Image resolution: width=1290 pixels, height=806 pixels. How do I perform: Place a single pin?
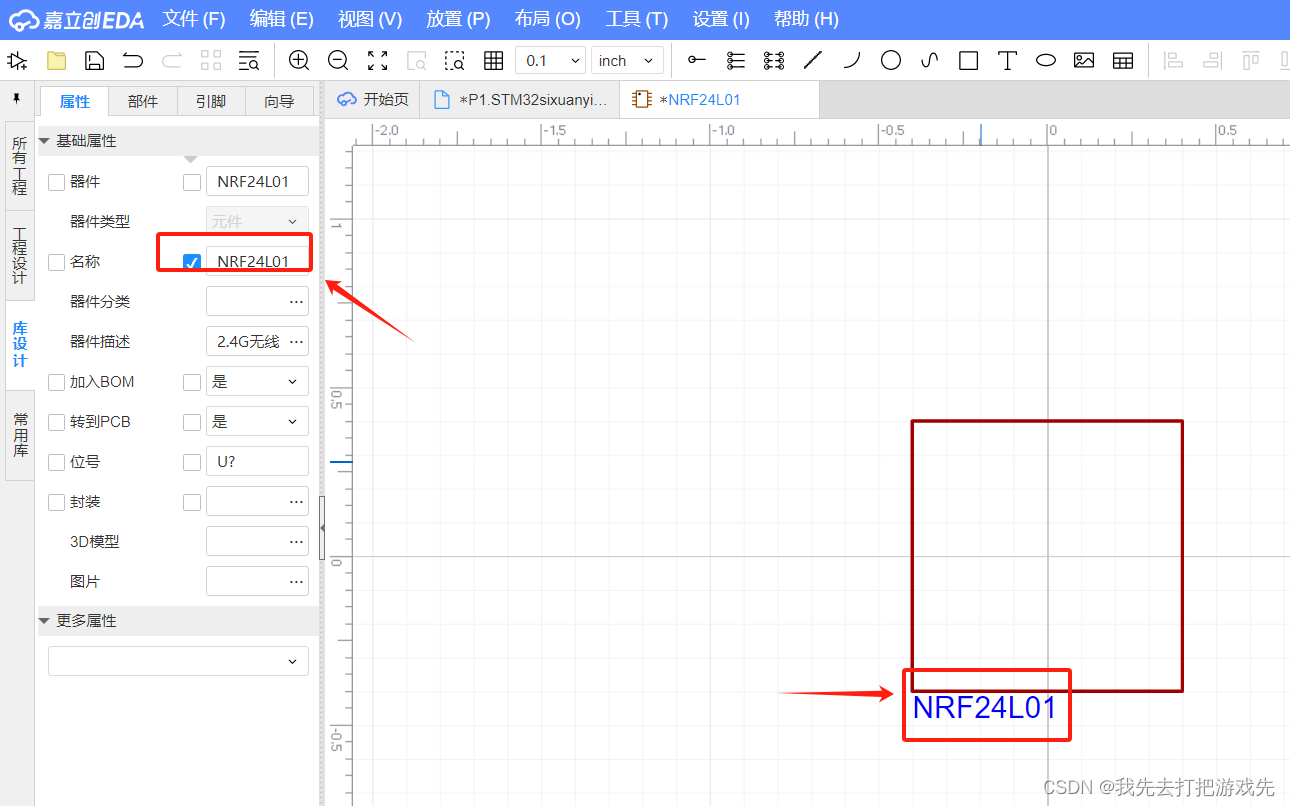click(x=697, y=61)
